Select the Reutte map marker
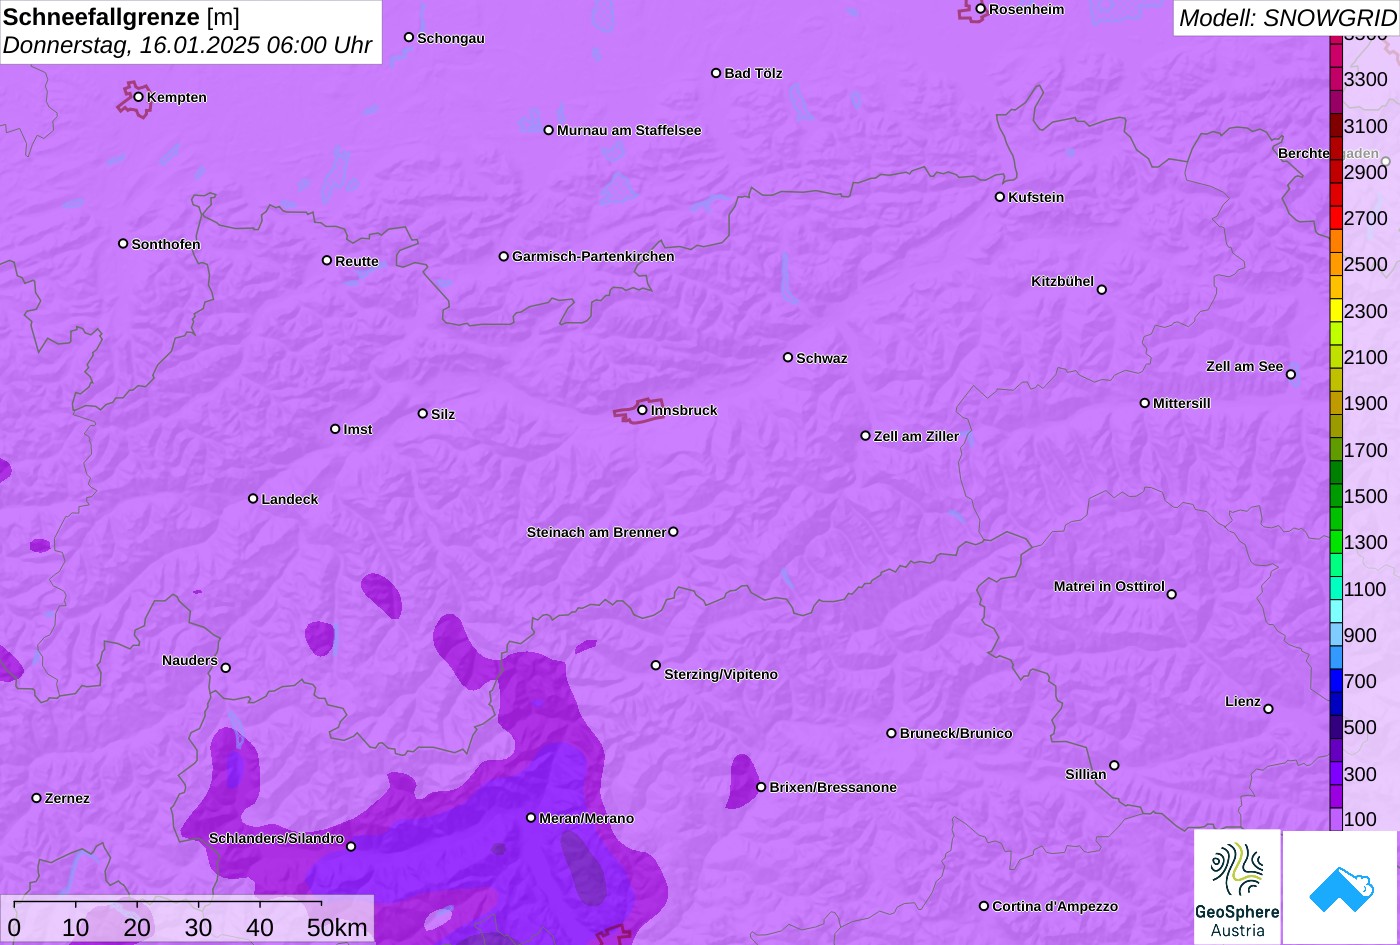 click(327, 260)
